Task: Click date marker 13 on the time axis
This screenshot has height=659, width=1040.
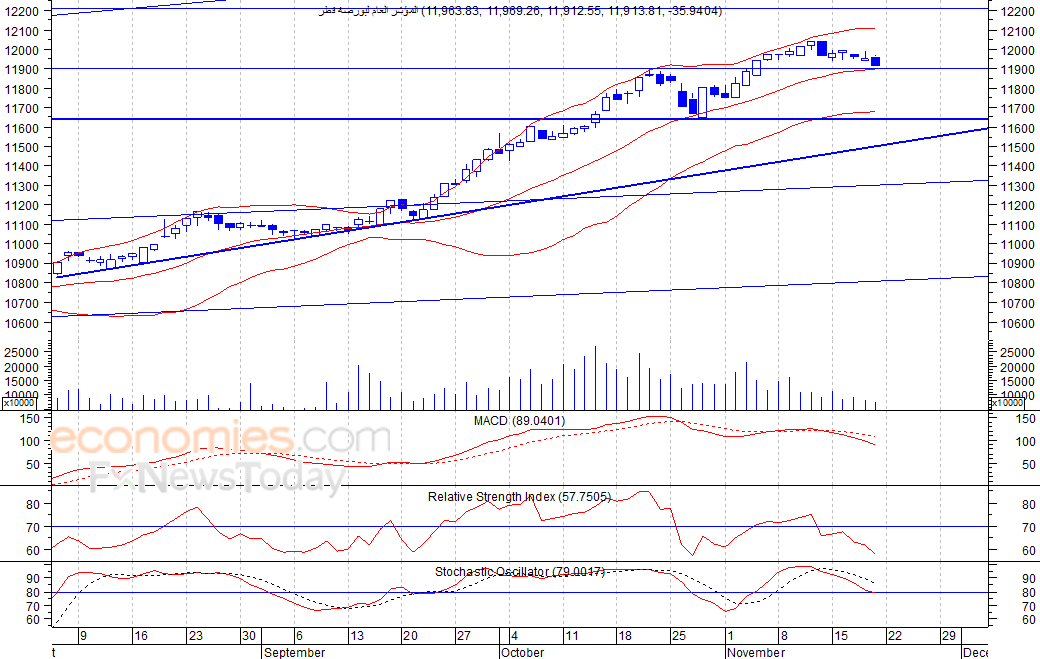Action: (x=357, y=636)
